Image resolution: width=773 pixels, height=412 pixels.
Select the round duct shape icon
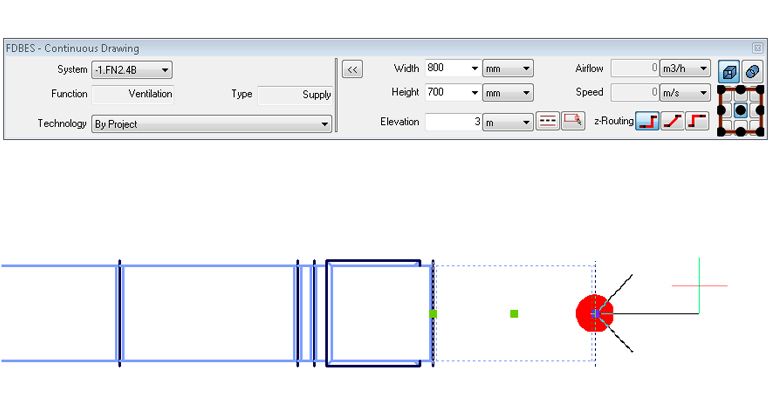coord(753,71)
